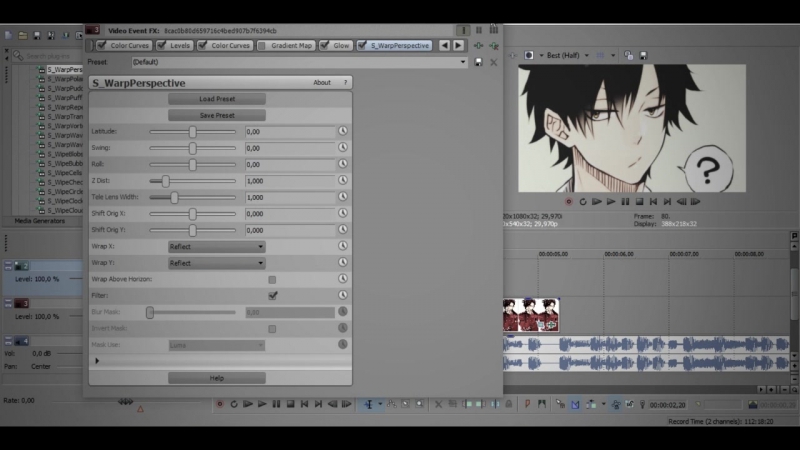Click the Load Preset button
Viewport: 800px width, 450px height.
217,99
